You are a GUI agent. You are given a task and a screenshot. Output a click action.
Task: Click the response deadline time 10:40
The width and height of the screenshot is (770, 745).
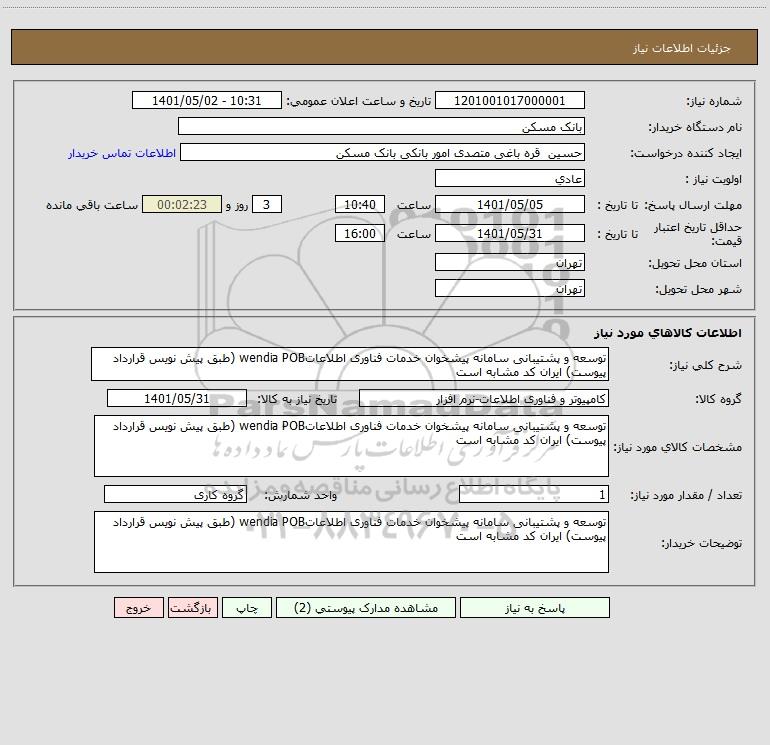pyautogui.click(x=359, y=204)
